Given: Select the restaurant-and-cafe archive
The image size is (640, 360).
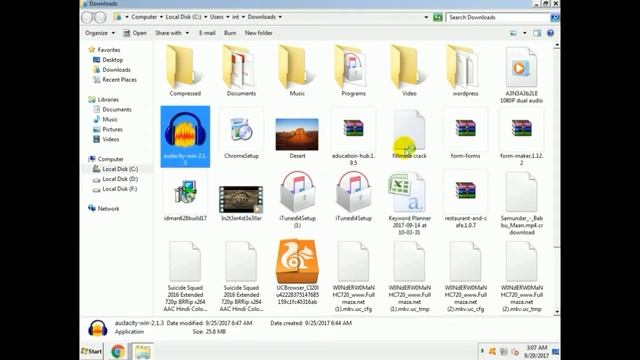Looking at the screenshot, I should coord(465,200).
